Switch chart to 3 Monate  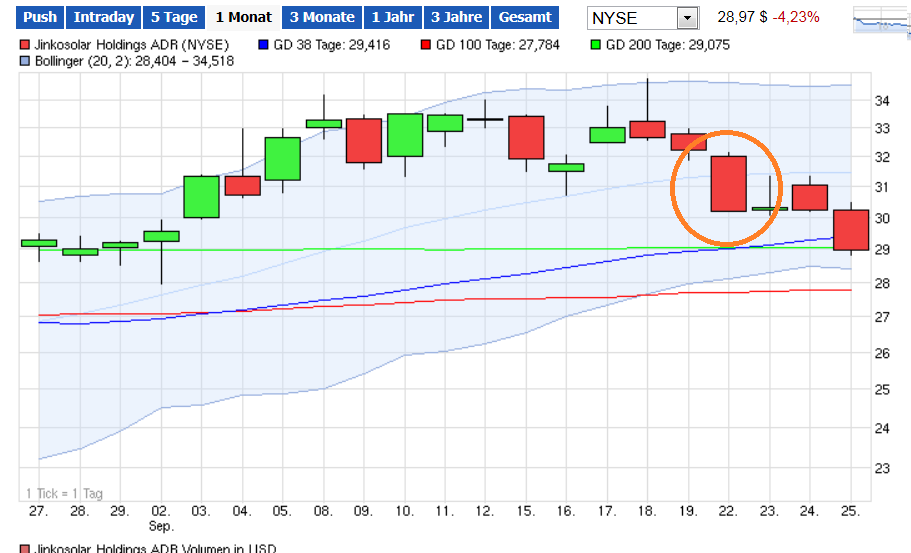point(322,17)
